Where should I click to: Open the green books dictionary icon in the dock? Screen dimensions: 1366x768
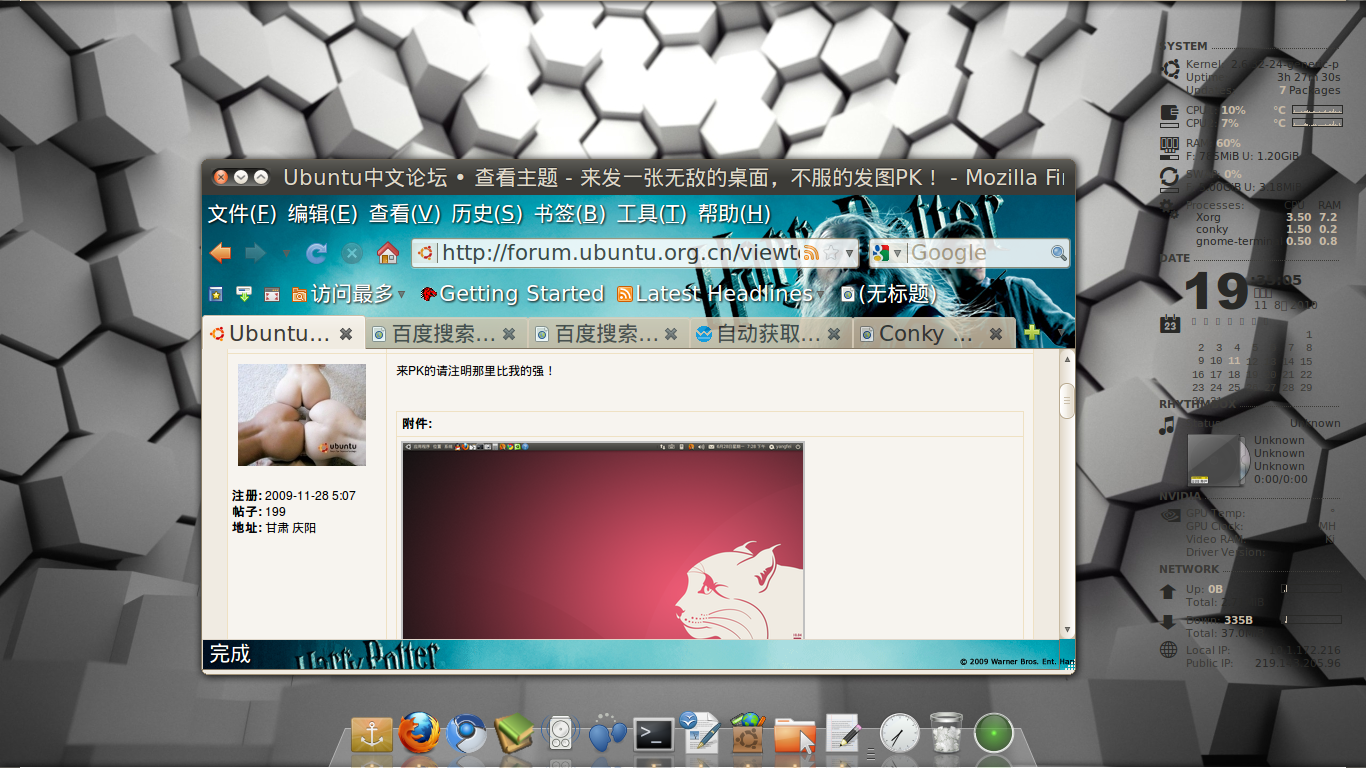[x=514, y=734]
